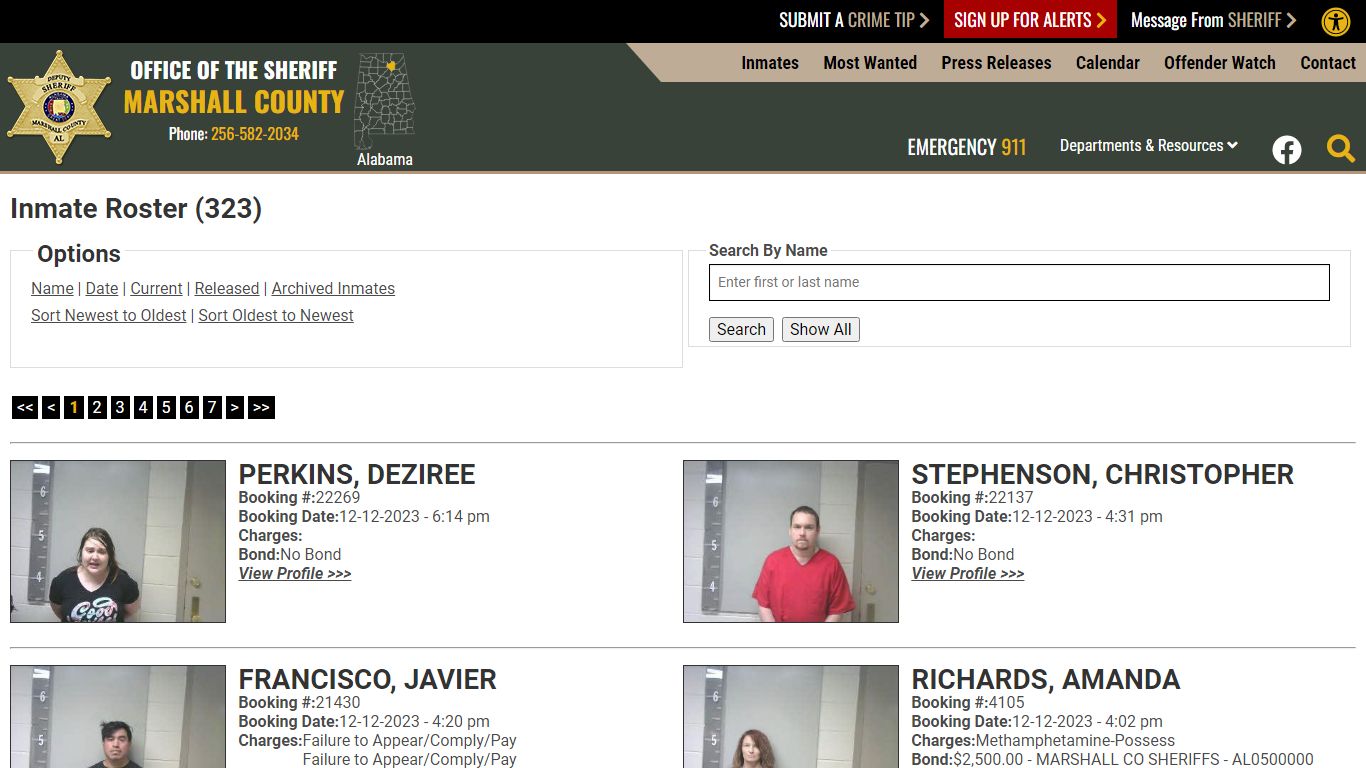
Task: Open Javier Francisco mugshot photo
Action: click(x=118, y=716)
